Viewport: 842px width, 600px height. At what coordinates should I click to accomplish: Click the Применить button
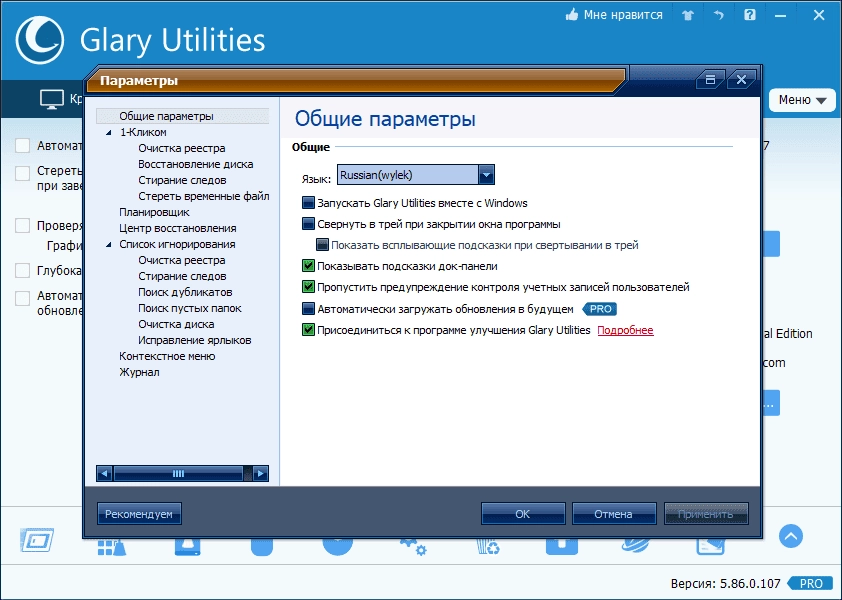pyautogui.click(x=706, y=514)
